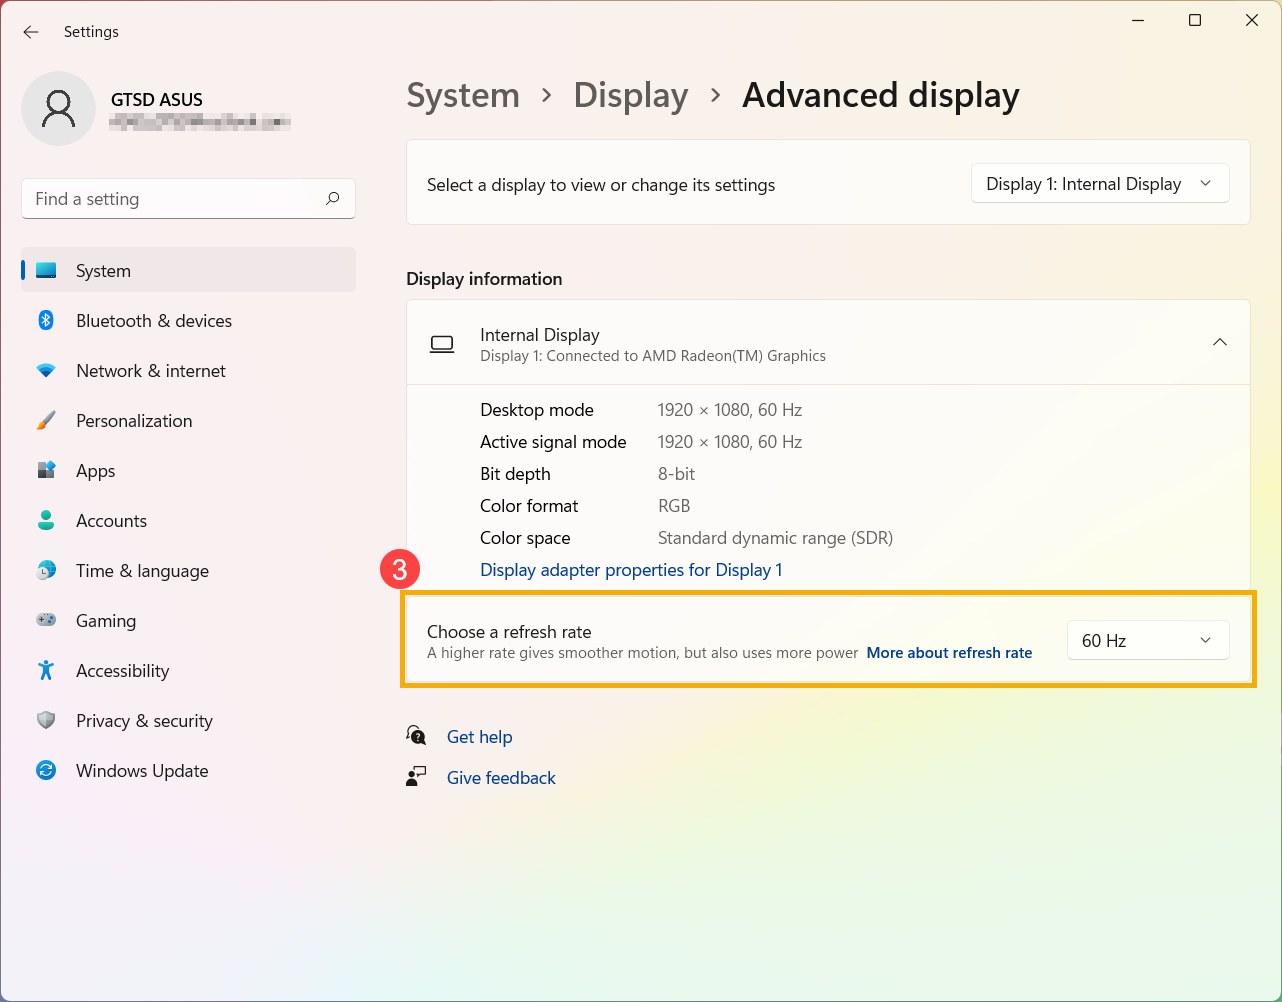Click the Accounts person icon
This screenshot has height=1002, width=1282.
pyautogui.click(x=46, y=520)
